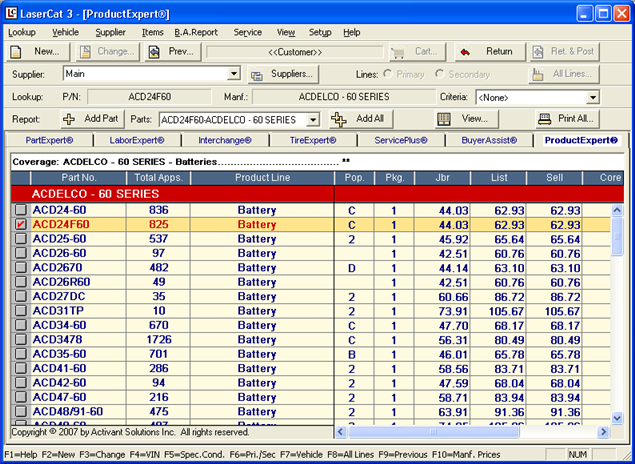
Task: Expand the Supplier Main dropdown
Action: pos(234,74)
